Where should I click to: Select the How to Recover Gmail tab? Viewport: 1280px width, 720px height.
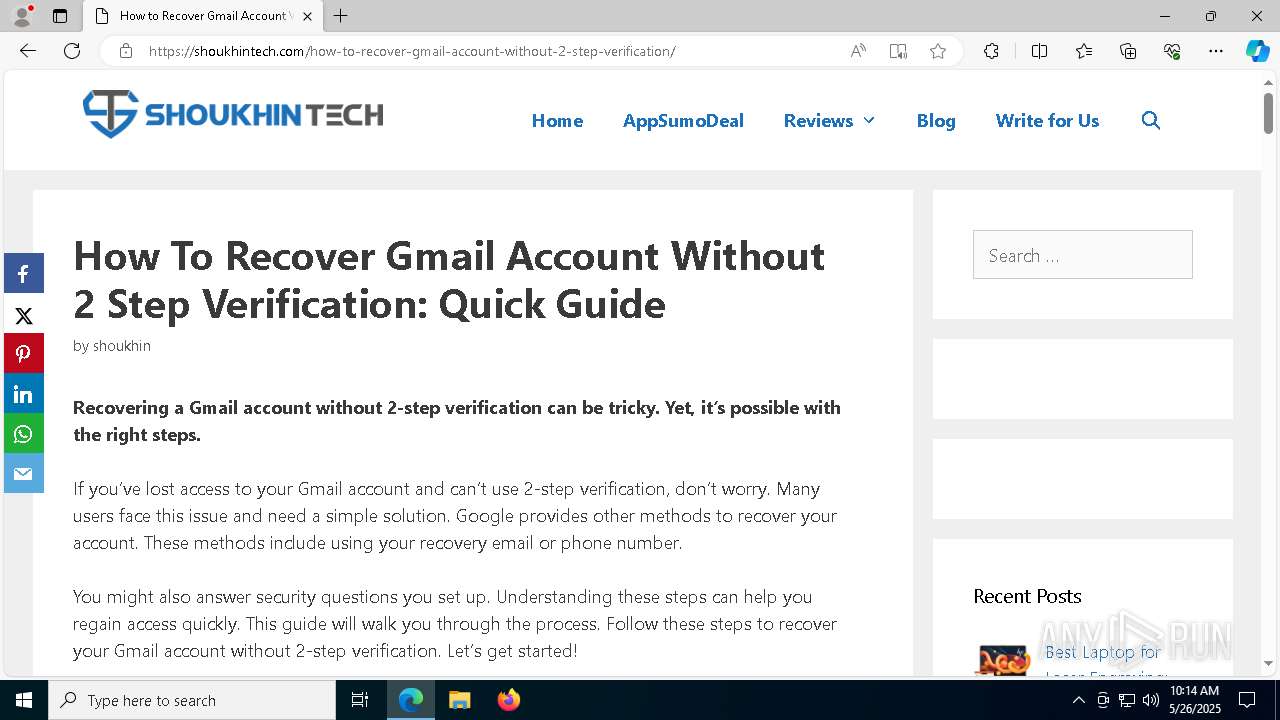click(x=203, y=16)
